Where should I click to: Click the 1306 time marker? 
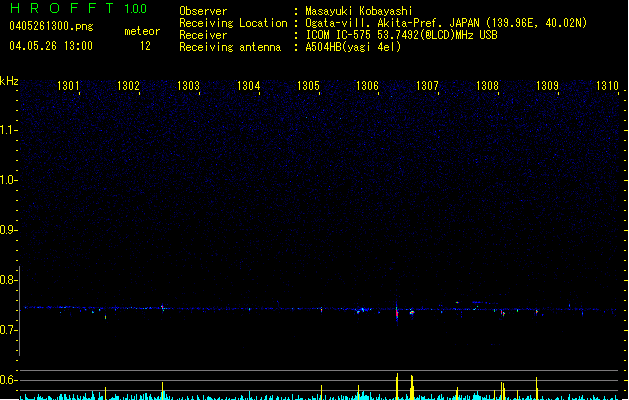pos(367,86)
